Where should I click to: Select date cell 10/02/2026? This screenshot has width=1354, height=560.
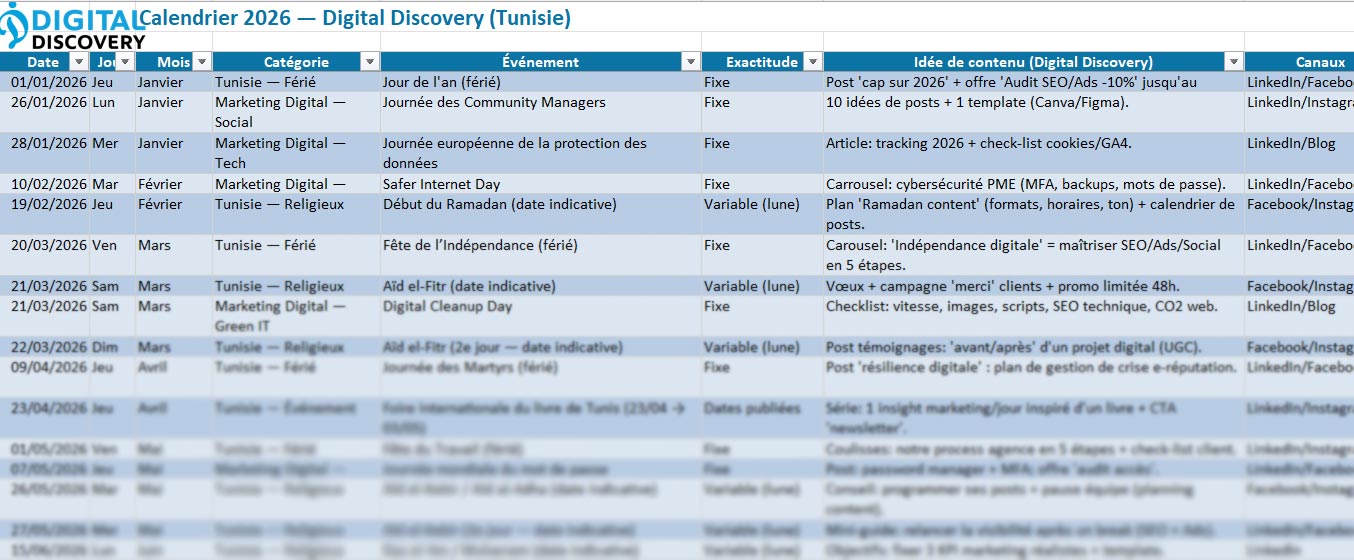[x=46, y=184]
